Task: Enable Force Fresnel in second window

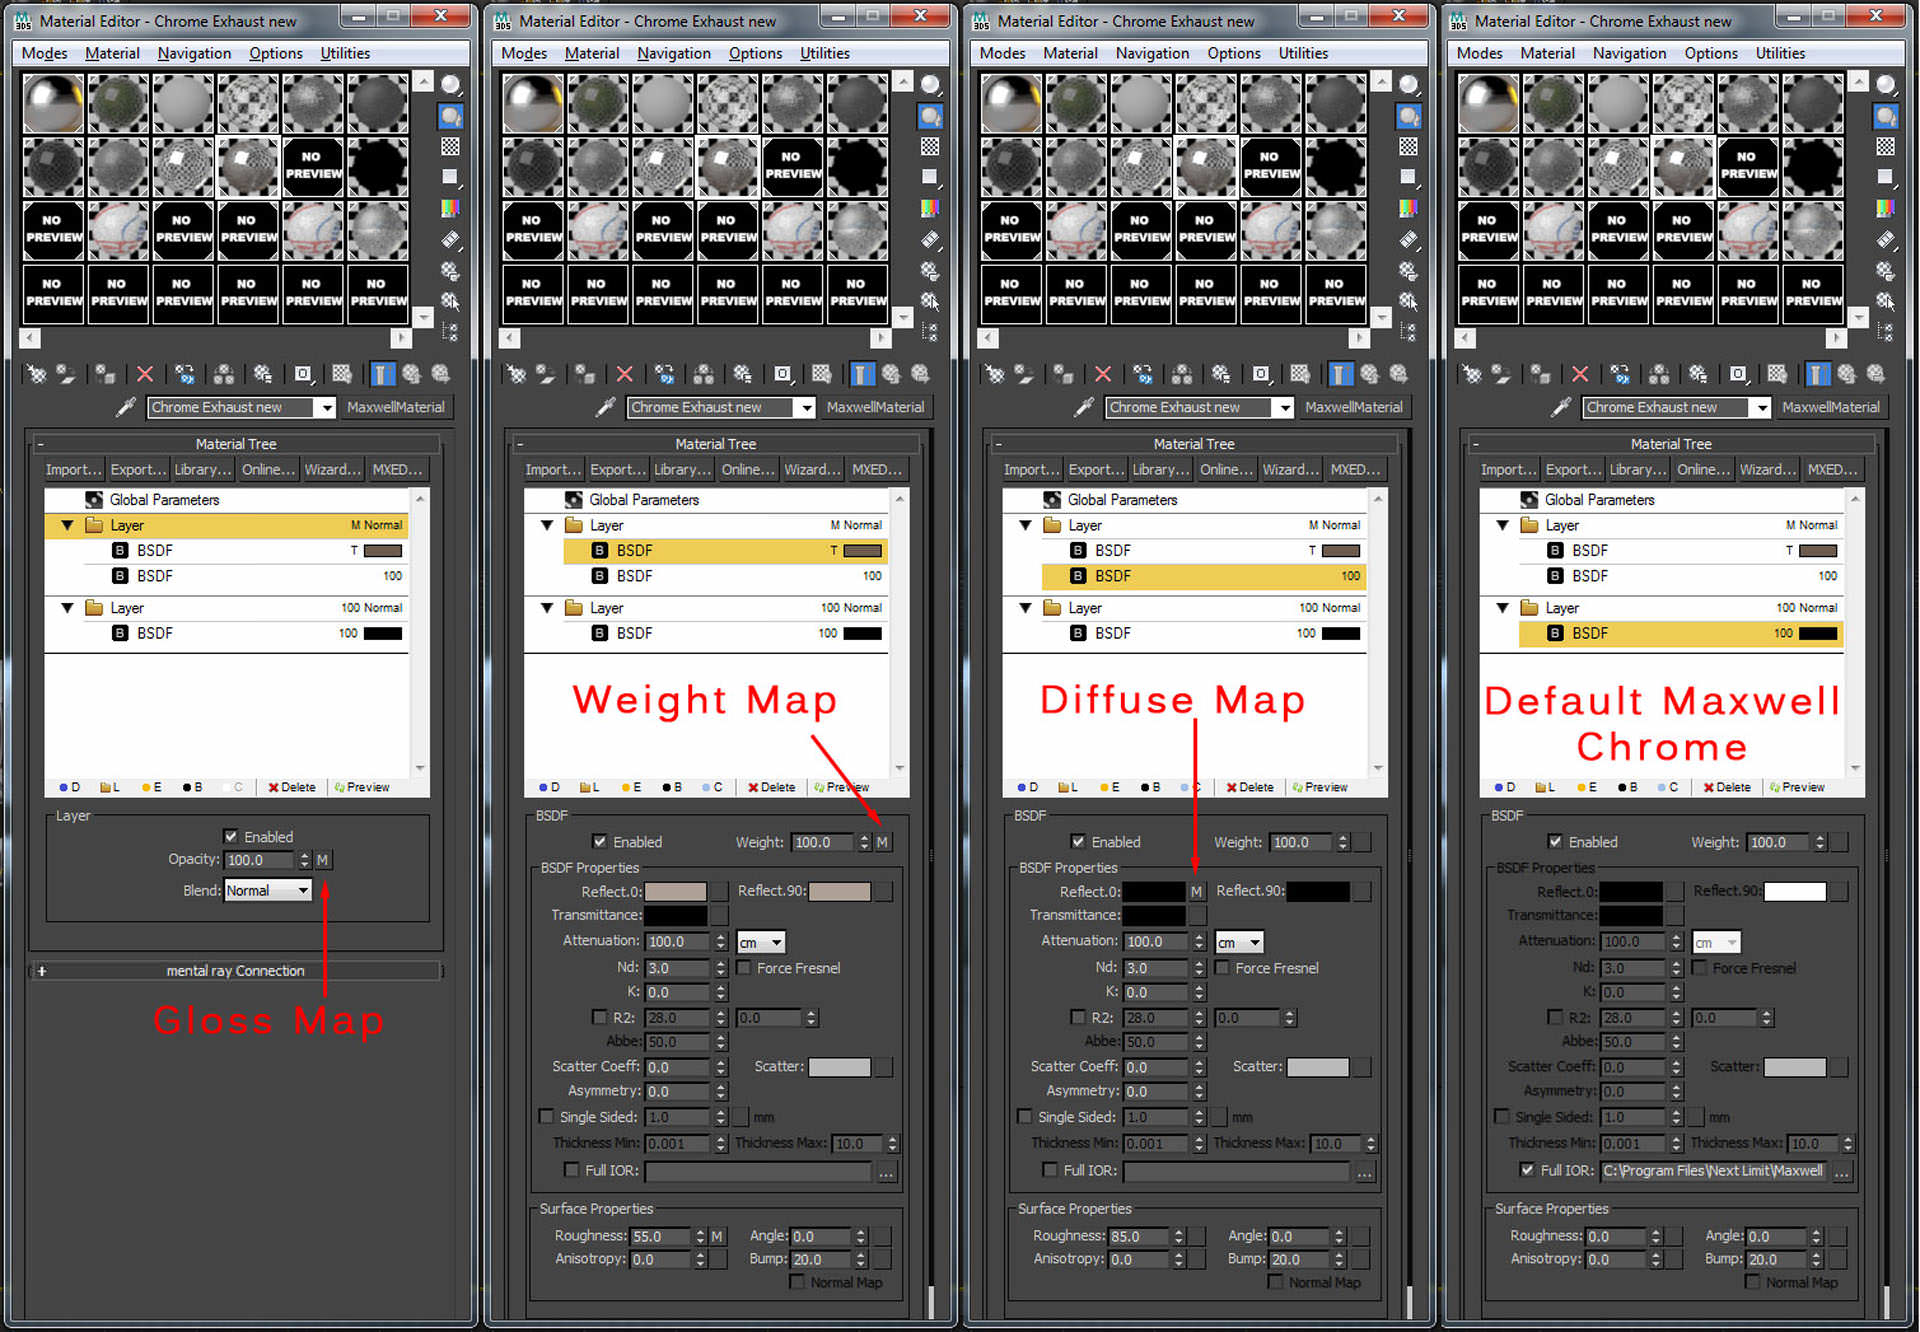Action: coord(744,968)
